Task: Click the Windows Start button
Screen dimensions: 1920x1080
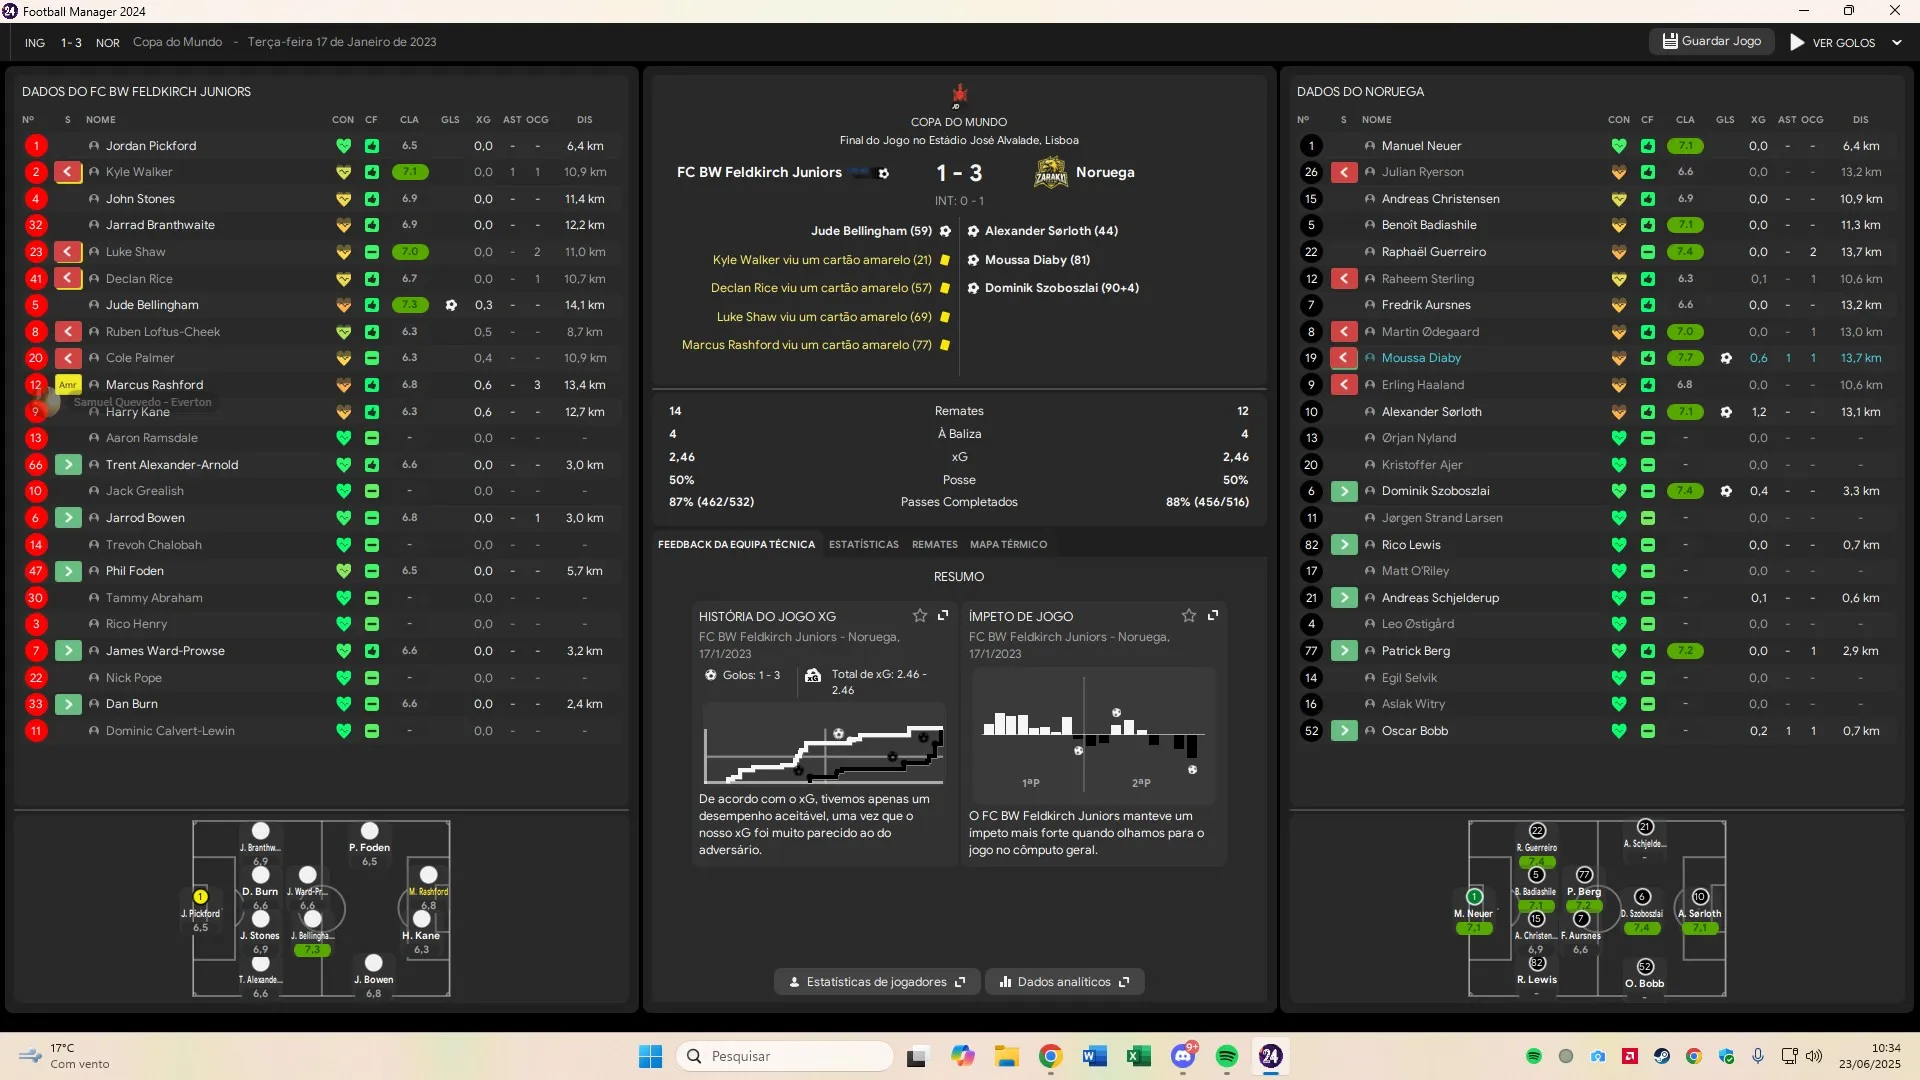Action: 650,1056
